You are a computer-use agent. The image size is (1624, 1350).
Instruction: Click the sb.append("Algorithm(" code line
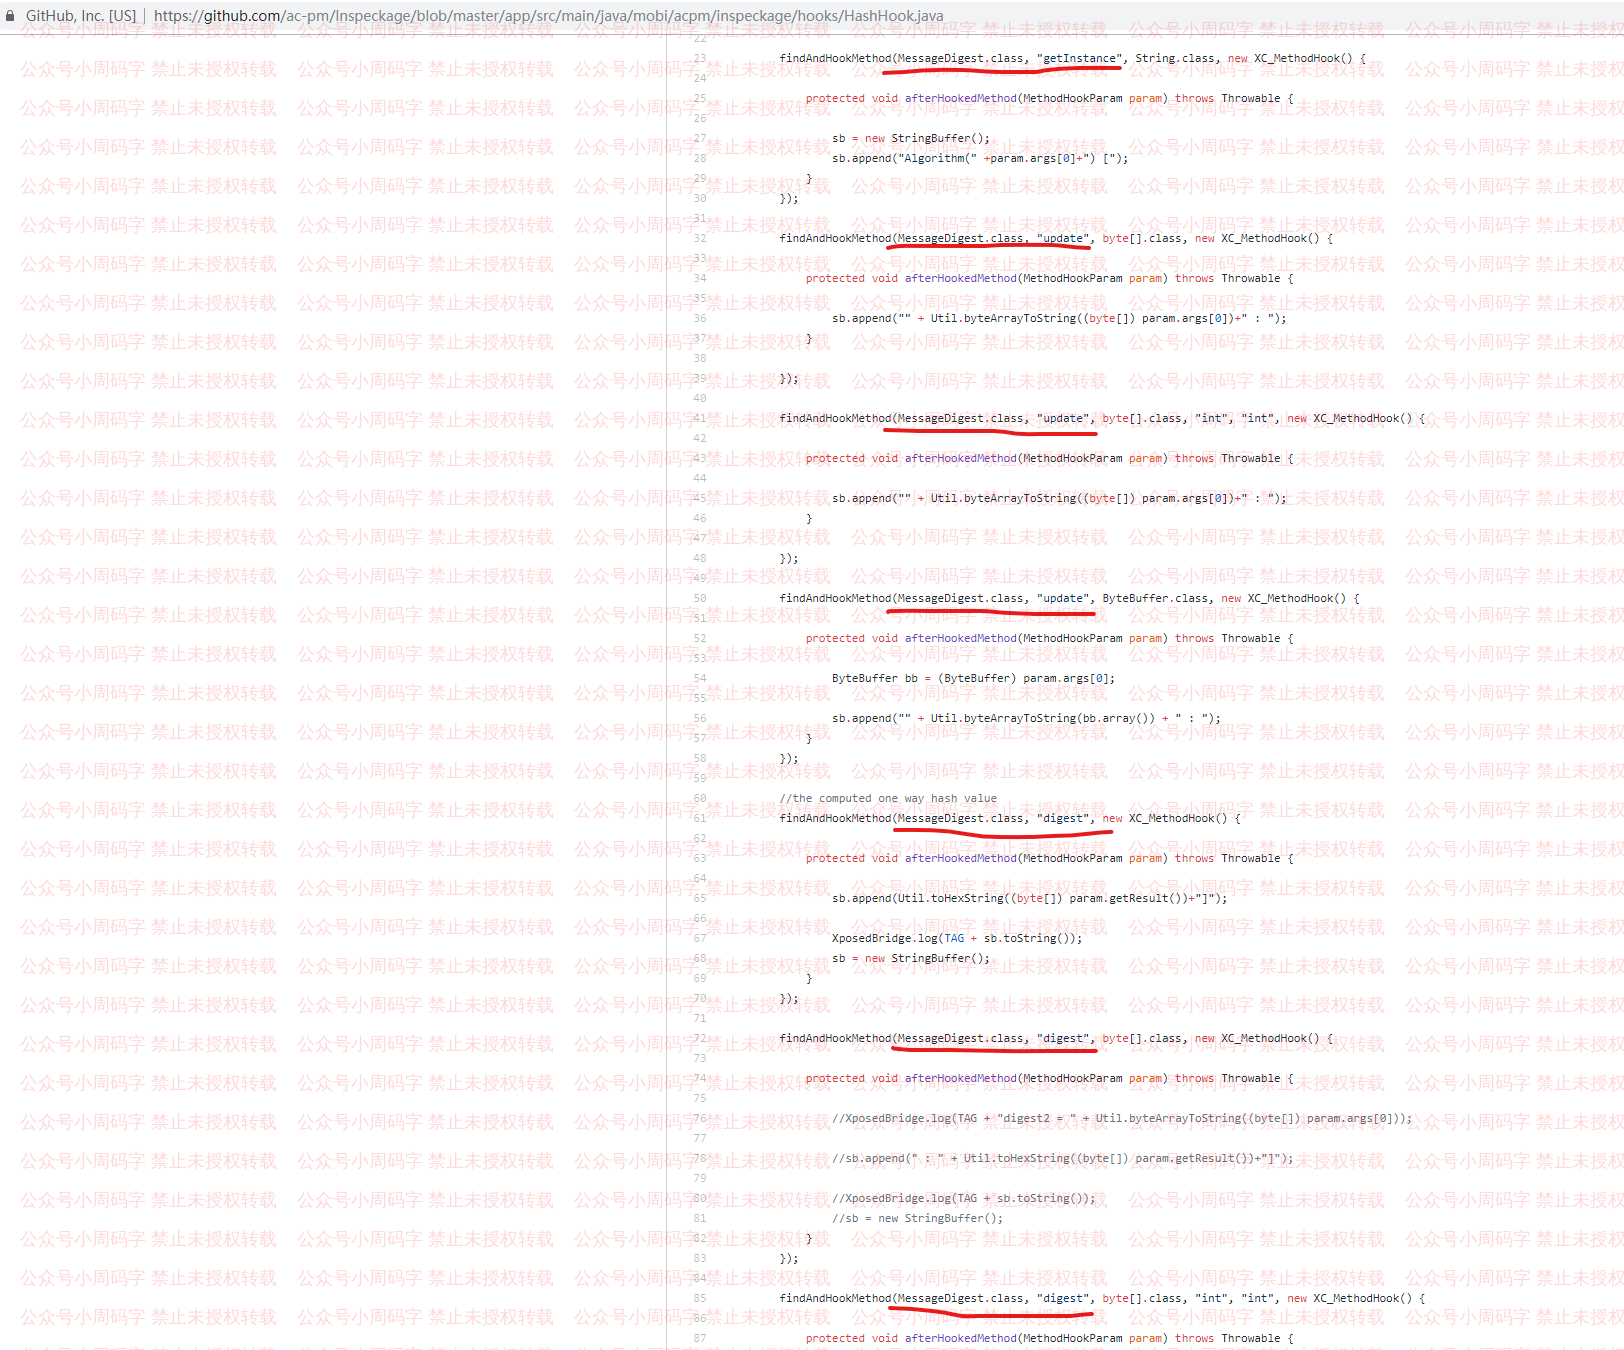click(x=980, y=158)
